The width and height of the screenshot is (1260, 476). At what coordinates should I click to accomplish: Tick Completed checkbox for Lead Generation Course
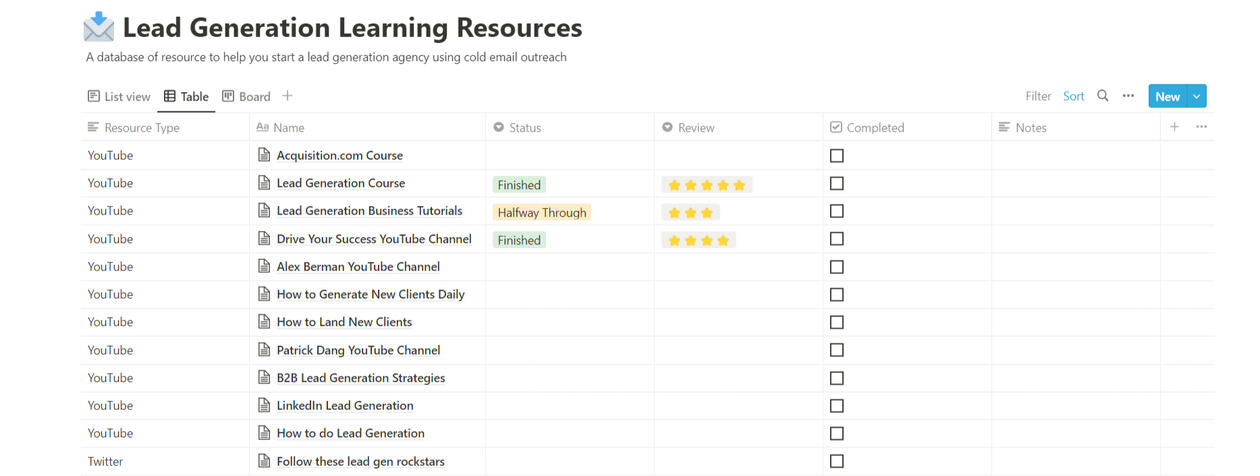pyautogui.click(x=837, y=184)
